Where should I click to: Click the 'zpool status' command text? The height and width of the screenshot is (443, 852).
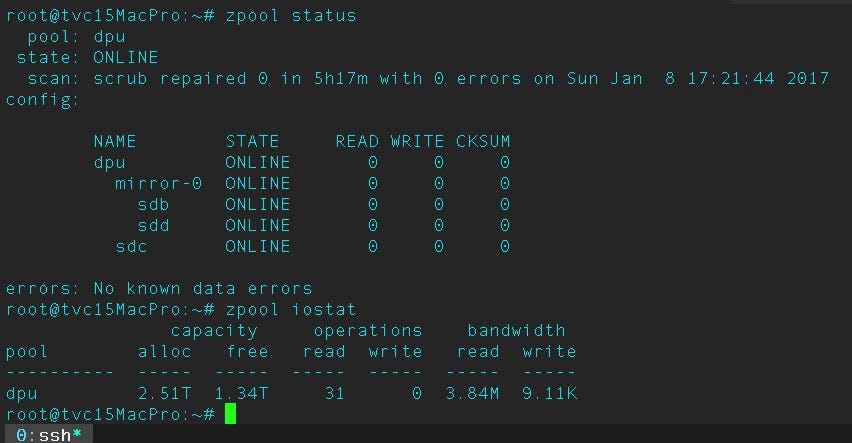coord(291,16)
